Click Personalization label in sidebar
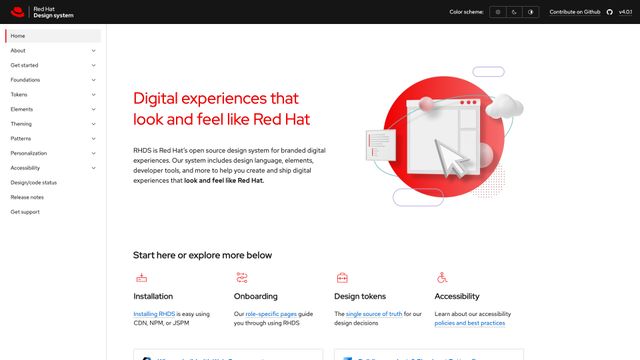This screenshot has height=360, width=640. point(29,153)
